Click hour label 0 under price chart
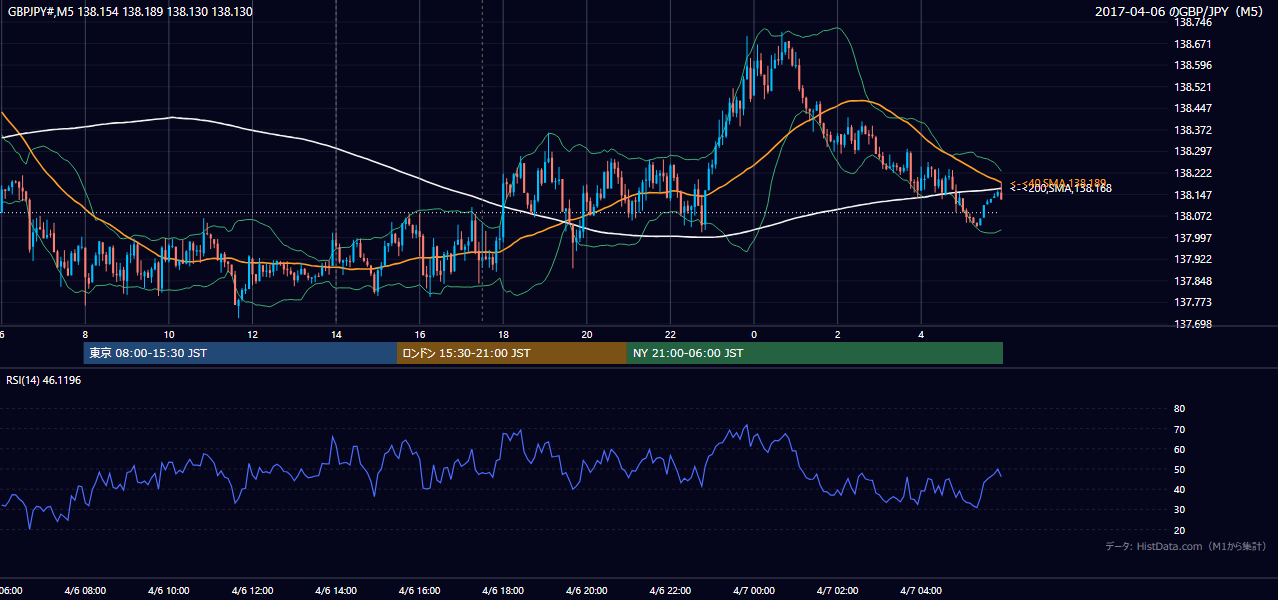This screenshot has height=600, width=1278. coord(754,334)
